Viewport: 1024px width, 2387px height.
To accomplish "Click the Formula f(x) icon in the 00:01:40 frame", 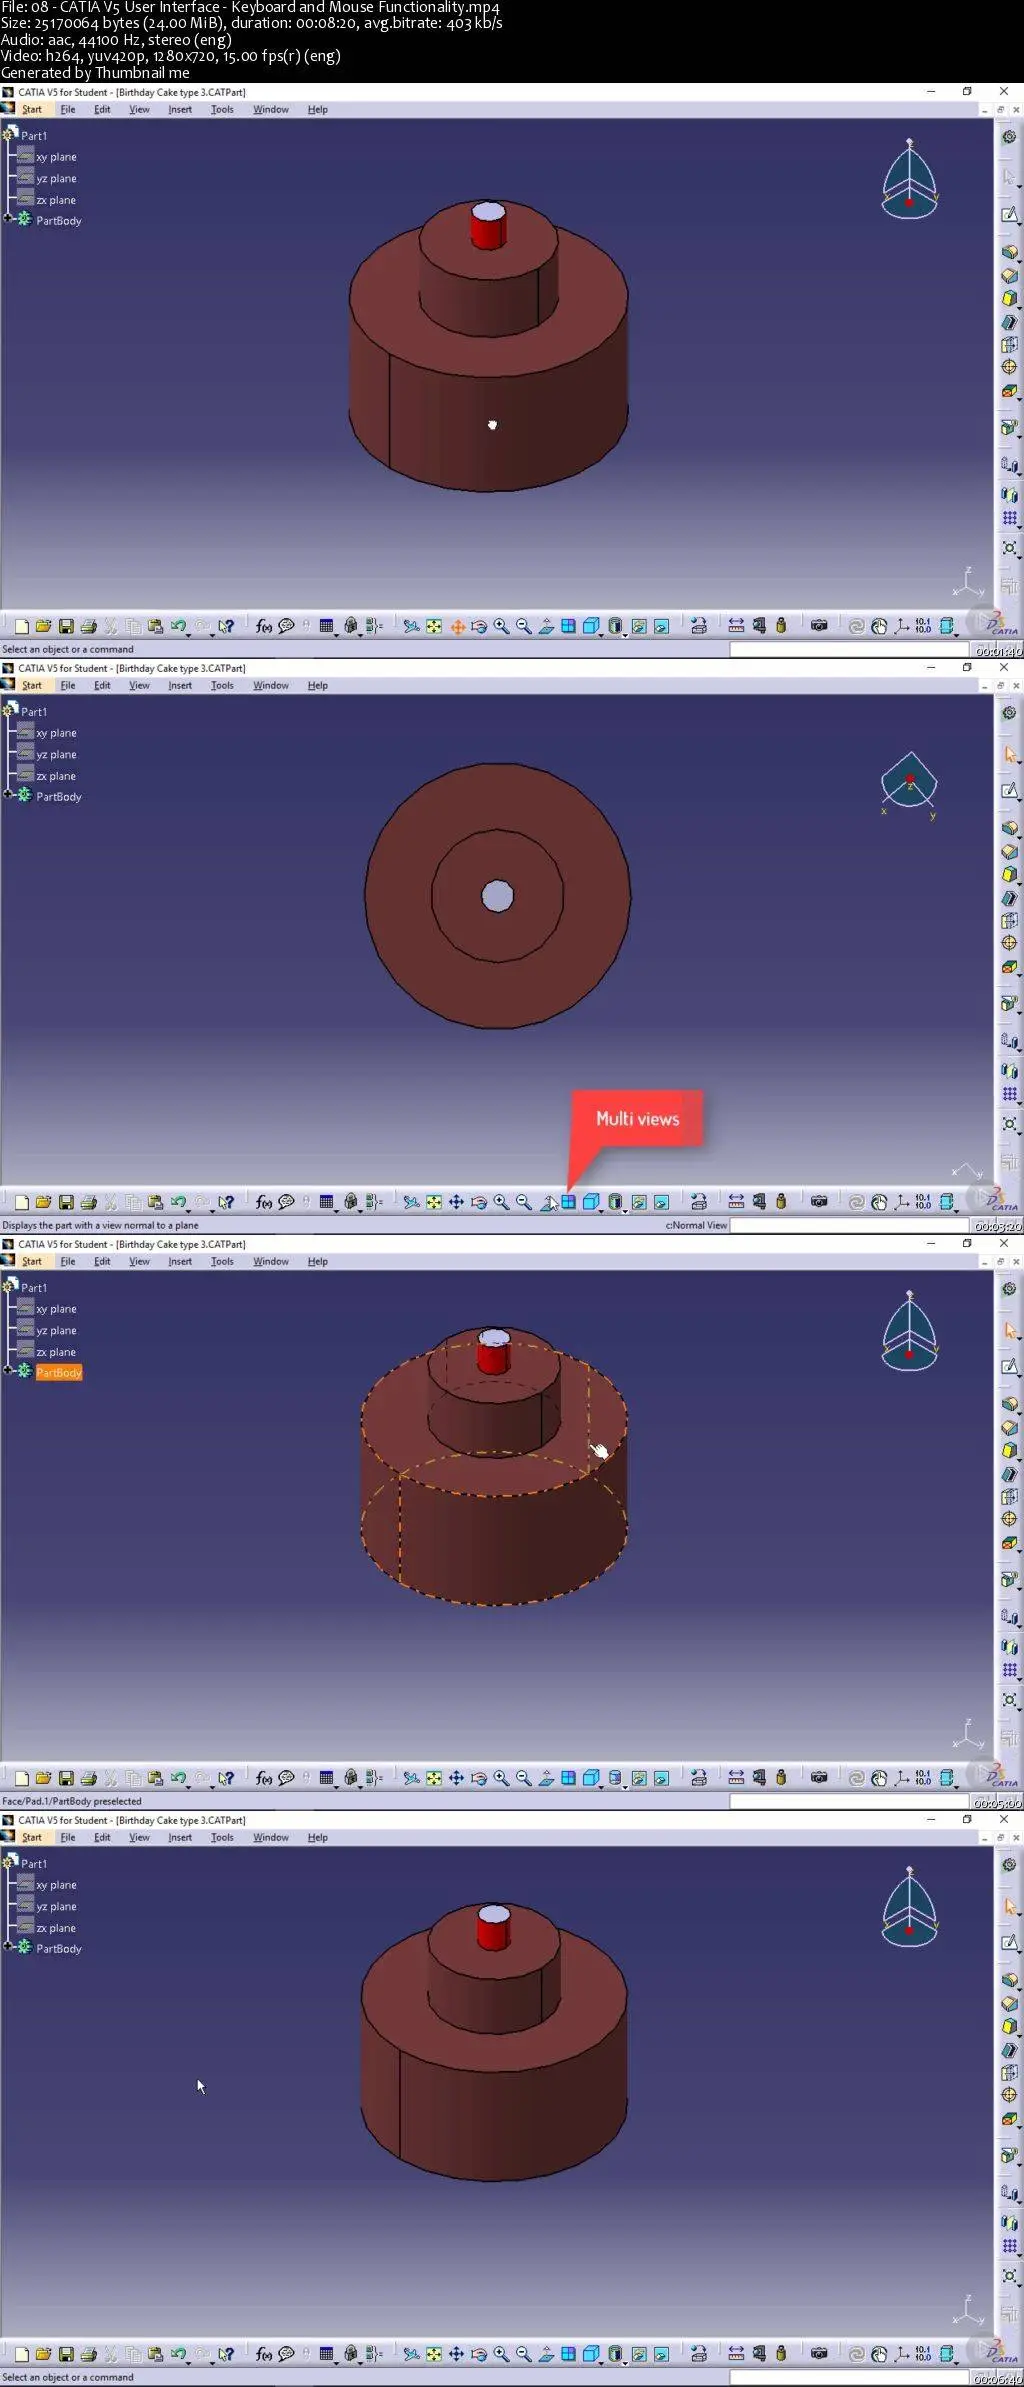I will pyautogui.click(x=263, y=626).
